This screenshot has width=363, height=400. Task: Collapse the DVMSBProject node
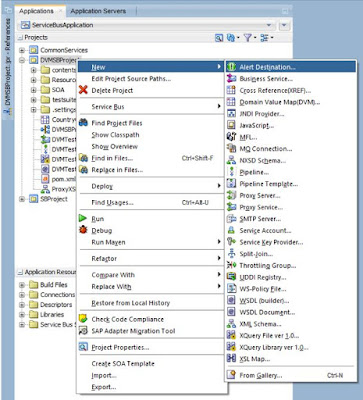22,60
